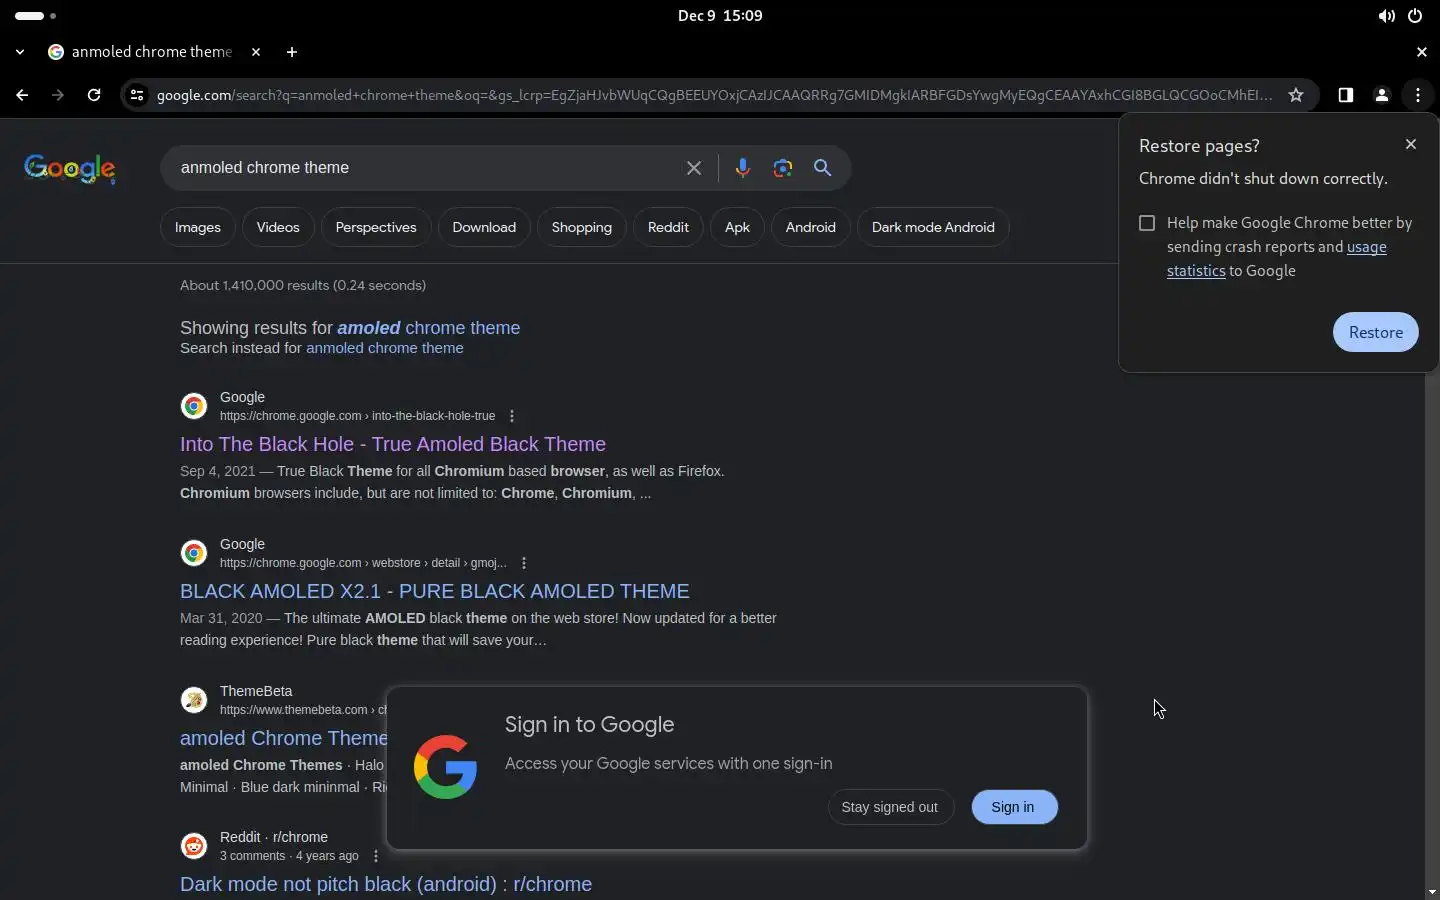This screenshot has height=900, width=1440.
Task: Click Stay signed out
Action: coord(890,807)
